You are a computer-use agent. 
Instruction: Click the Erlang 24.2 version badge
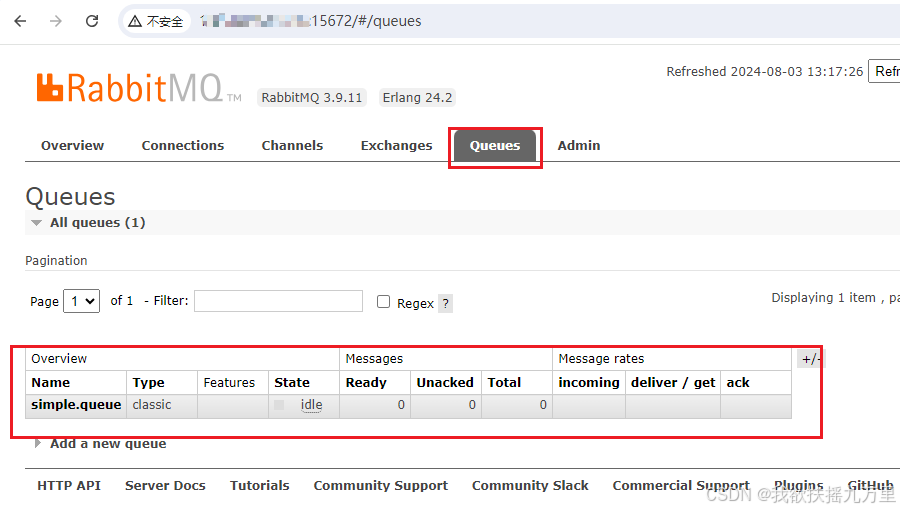click(x=417, y=98)
